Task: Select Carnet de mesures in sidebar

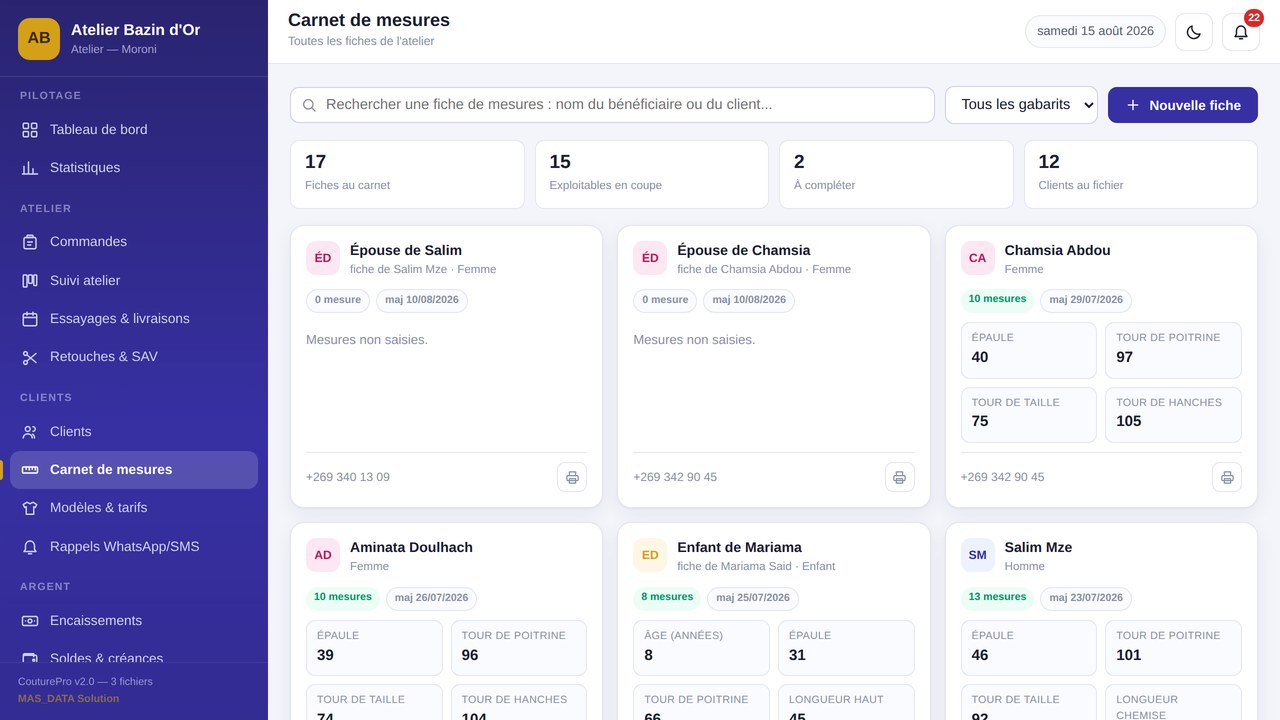Action: point(134,470)
